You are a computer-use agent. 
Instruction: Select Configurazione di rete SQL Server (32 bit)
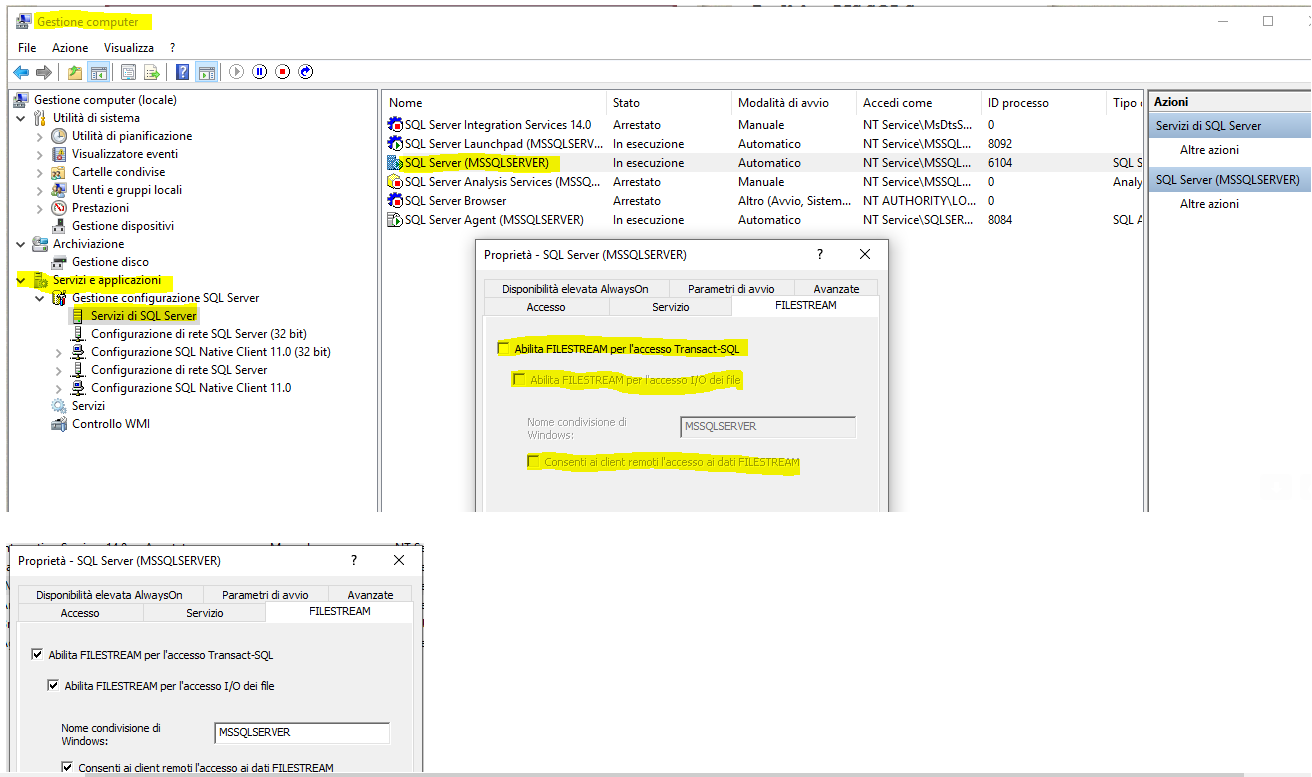click(199, 334)
